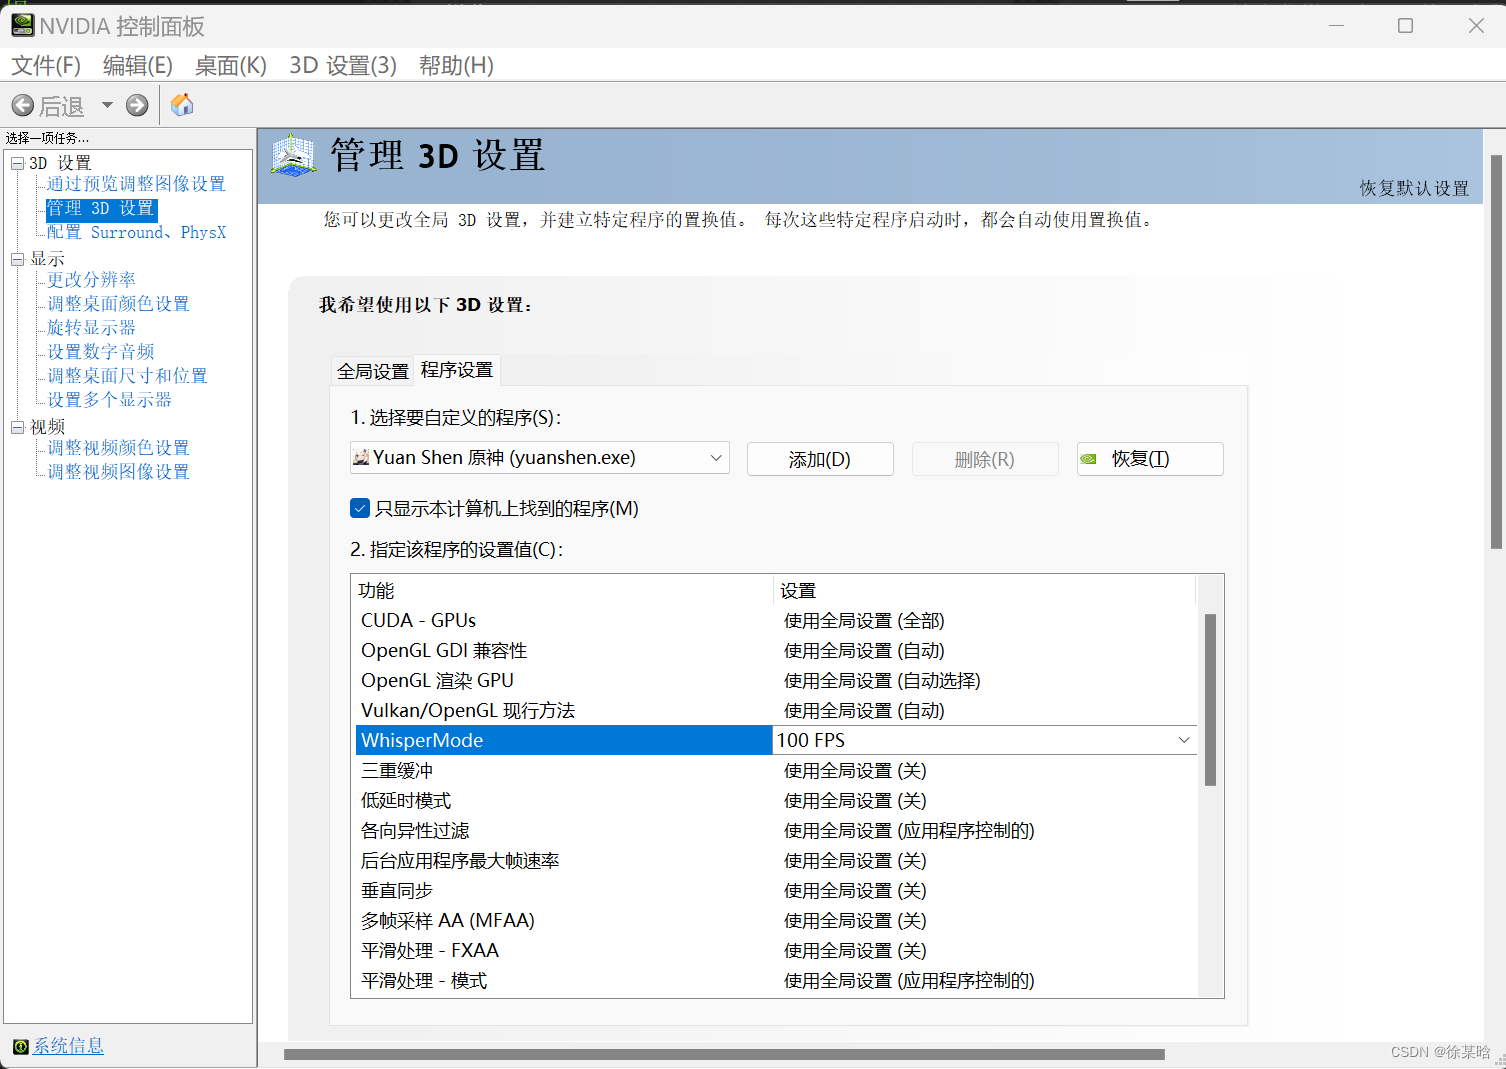Select the 三重缓冲 row
Screen dimensions: 1506x1069
(x=776, y=771)
